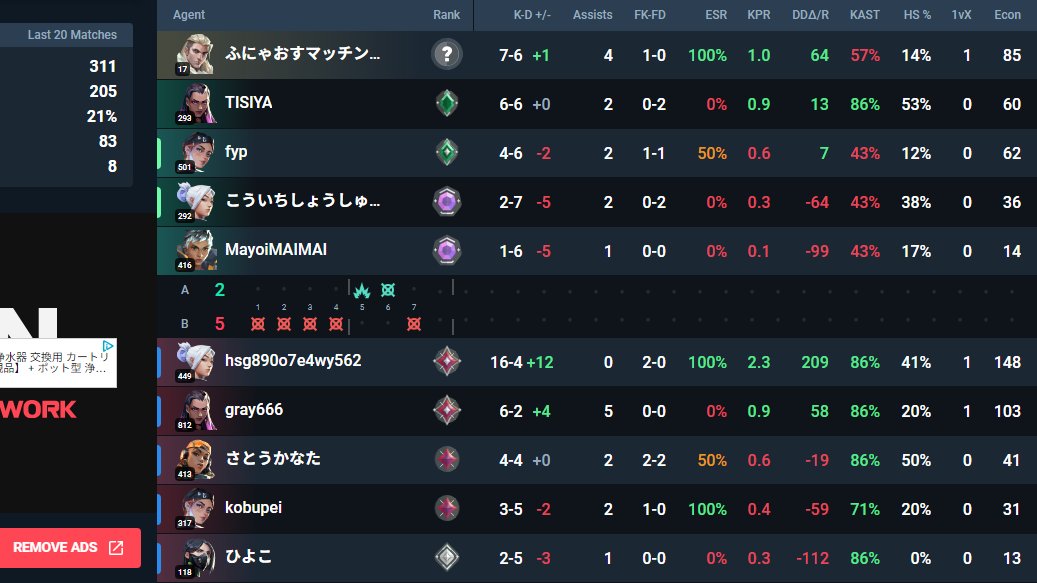Screen dimensions: 1037x583
Task: Sort by K-D +/- column header
Action: coord(532,15)
